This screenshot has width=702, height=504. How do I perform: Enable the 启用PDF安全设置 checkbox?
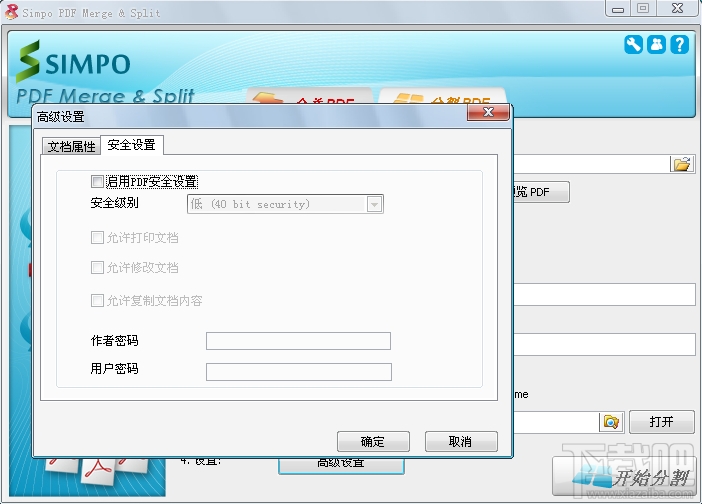pos(97,181)
